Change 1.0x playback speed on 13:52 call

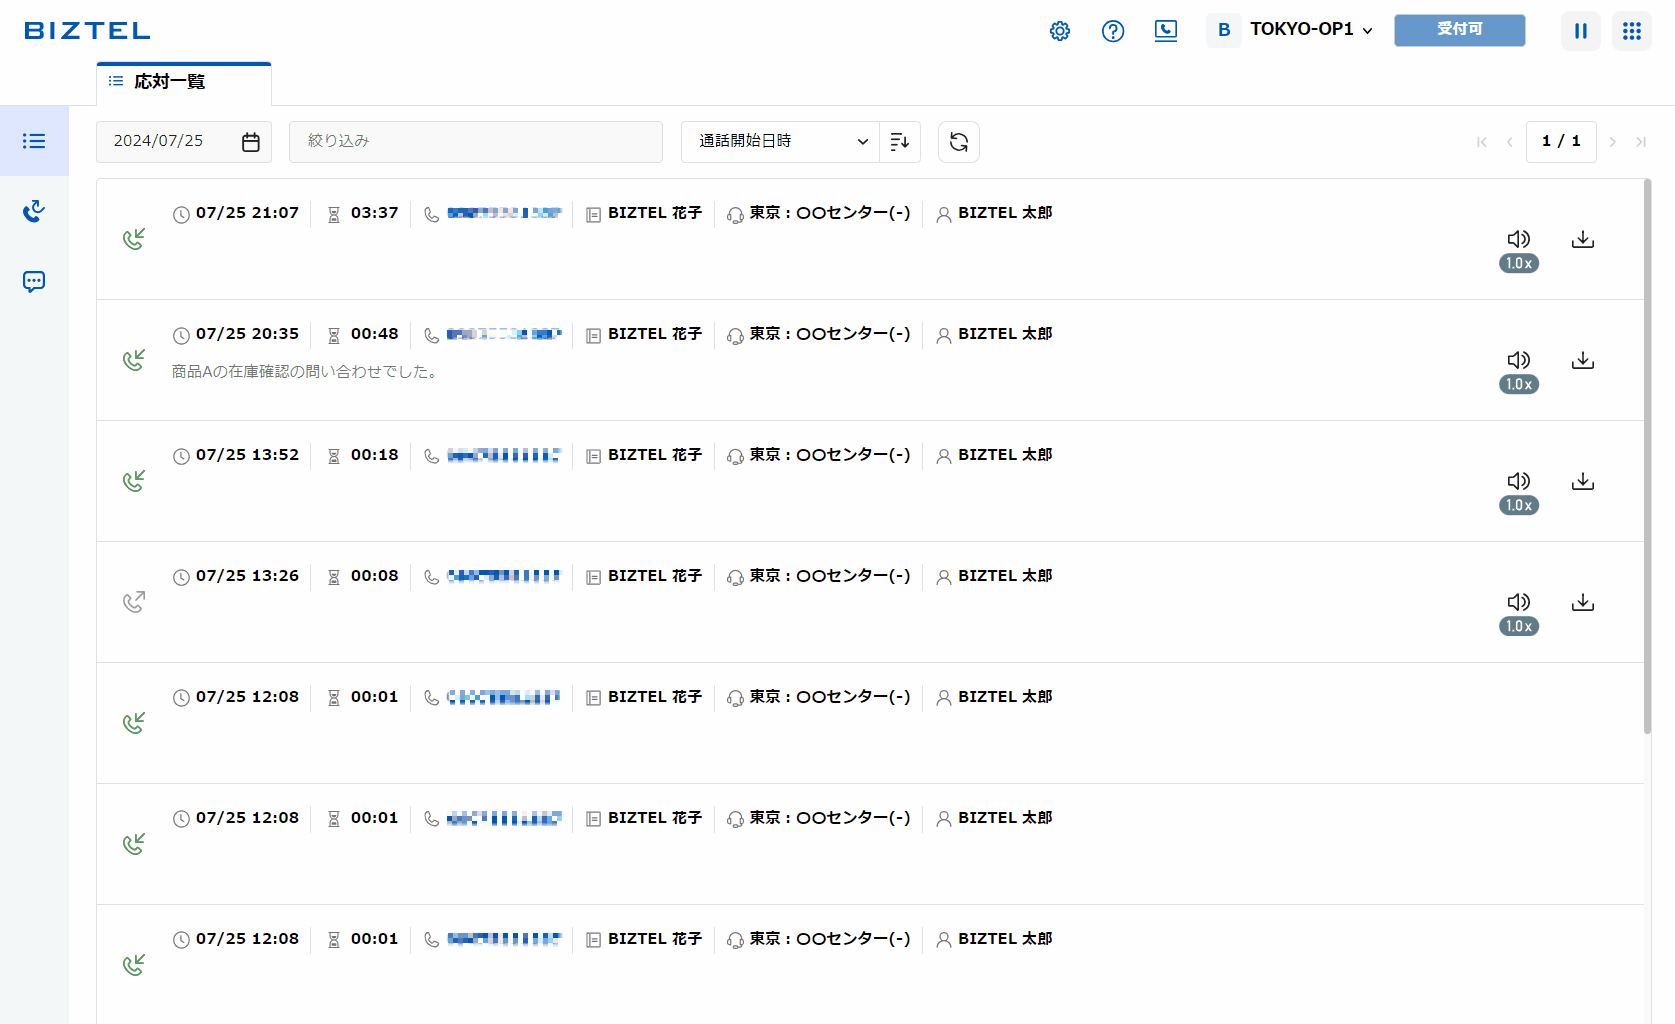[x=1518, y=505]
